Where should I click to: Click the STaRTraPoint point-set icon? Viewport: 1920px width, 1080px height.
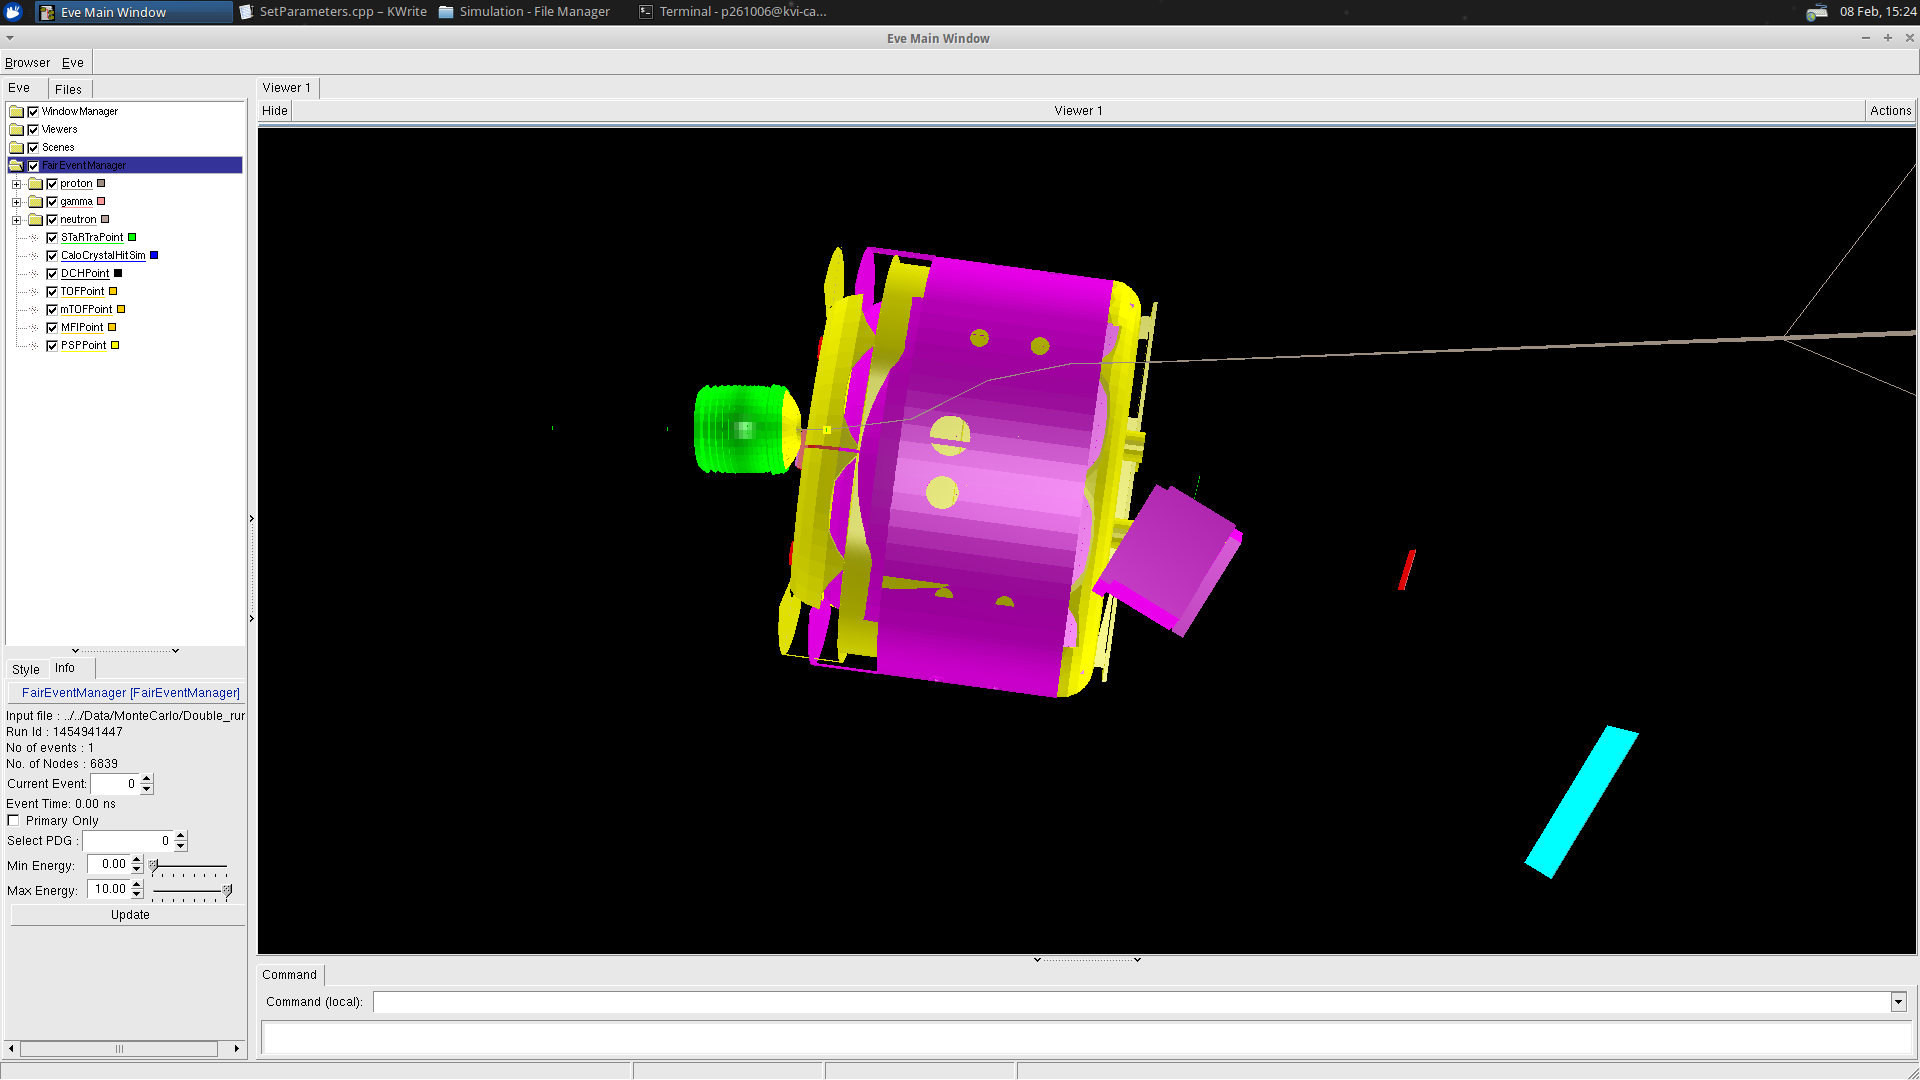click(x=35, y=238)
